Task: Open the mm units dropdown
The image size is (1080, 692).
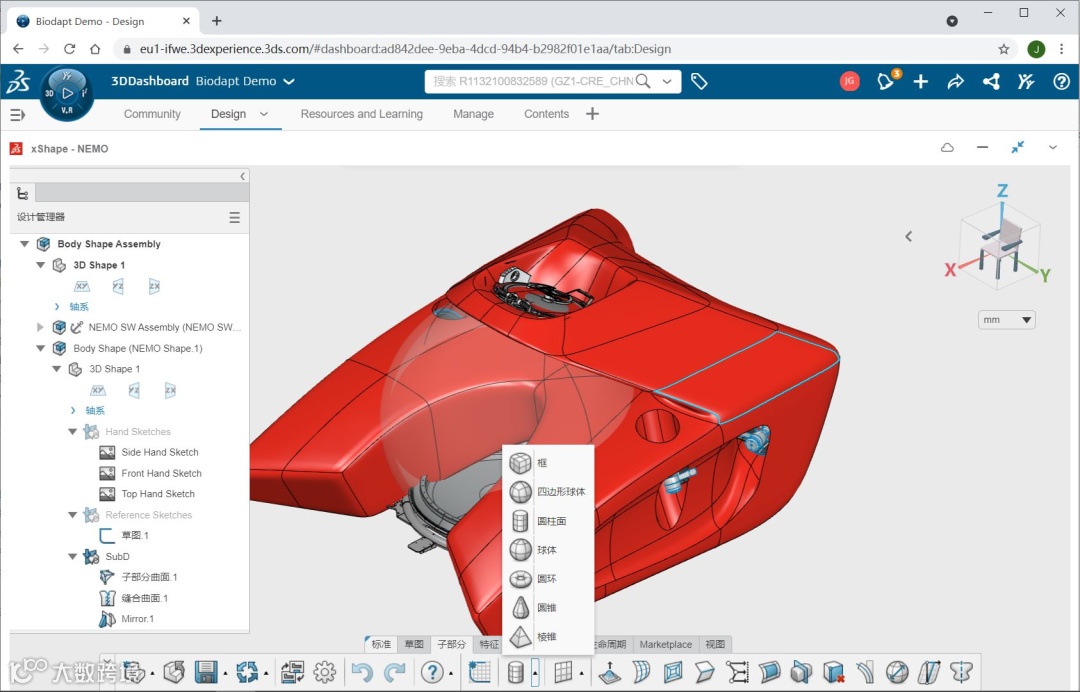Action: (x=1006, y=319)
